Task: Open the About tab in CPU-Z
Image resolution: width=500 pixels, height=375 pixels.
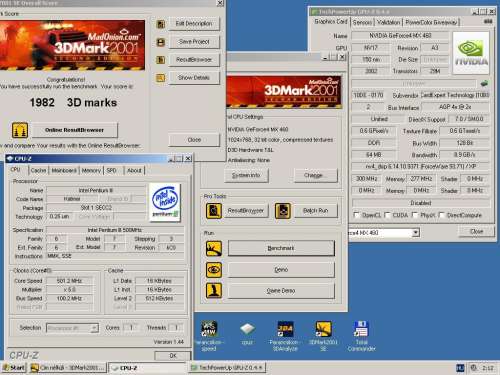Action: coord(134,170)
